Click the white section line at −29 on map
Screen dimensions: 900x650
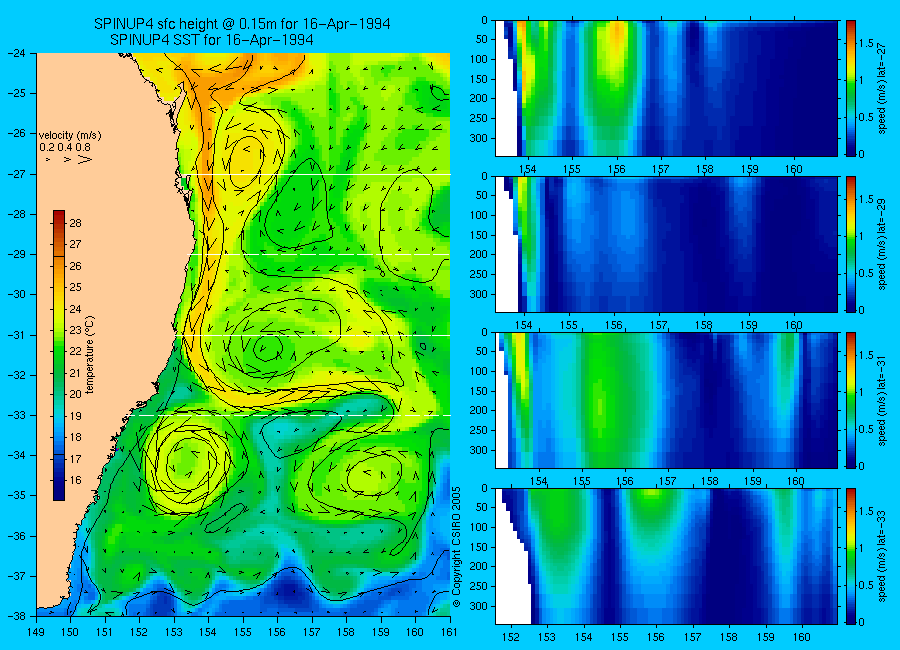tap(319, 254)
